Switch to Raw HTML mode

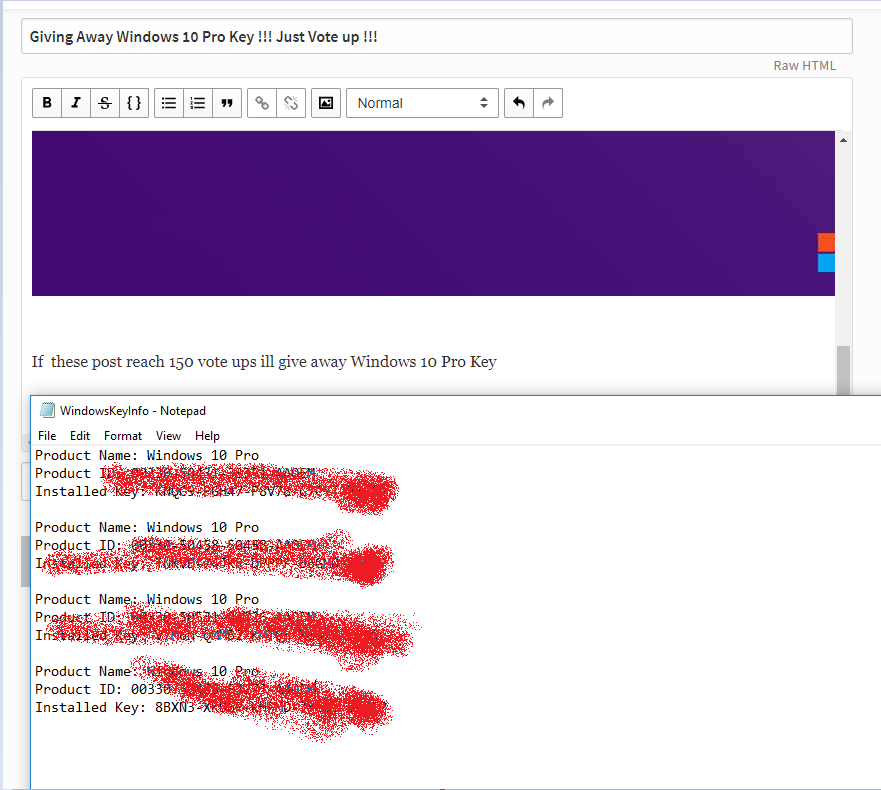click(805, 66)
